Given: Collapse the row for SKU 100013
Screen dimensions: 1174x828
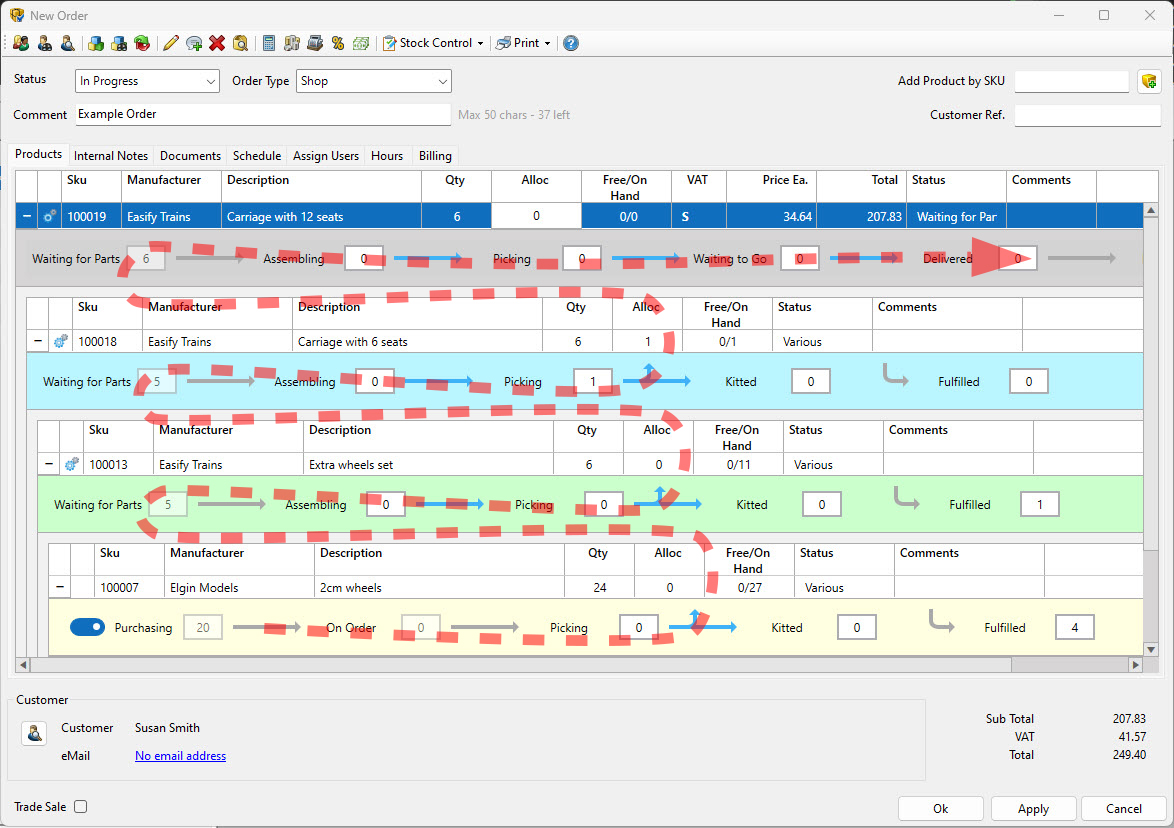Looking at the screenshot, I should pyautogui.click(x=48, y=463).
